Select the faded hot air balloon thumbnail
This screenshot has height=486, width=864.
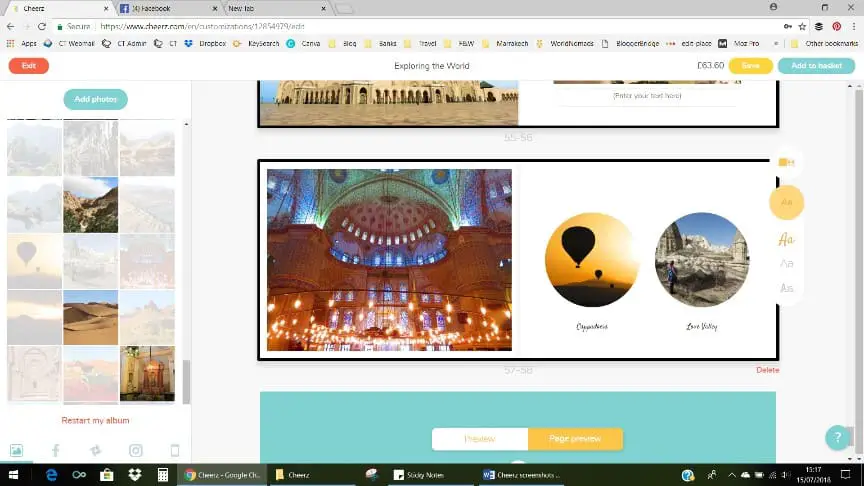34,261
